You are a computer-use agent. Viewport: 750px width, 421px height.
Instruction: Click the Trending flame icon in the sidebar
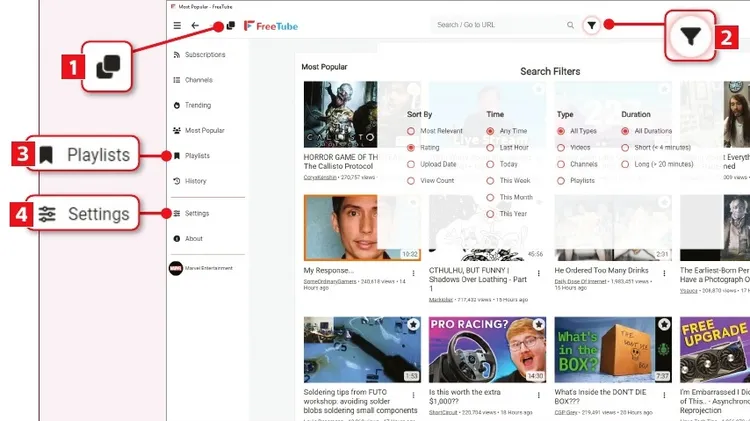tap(176, 105)
